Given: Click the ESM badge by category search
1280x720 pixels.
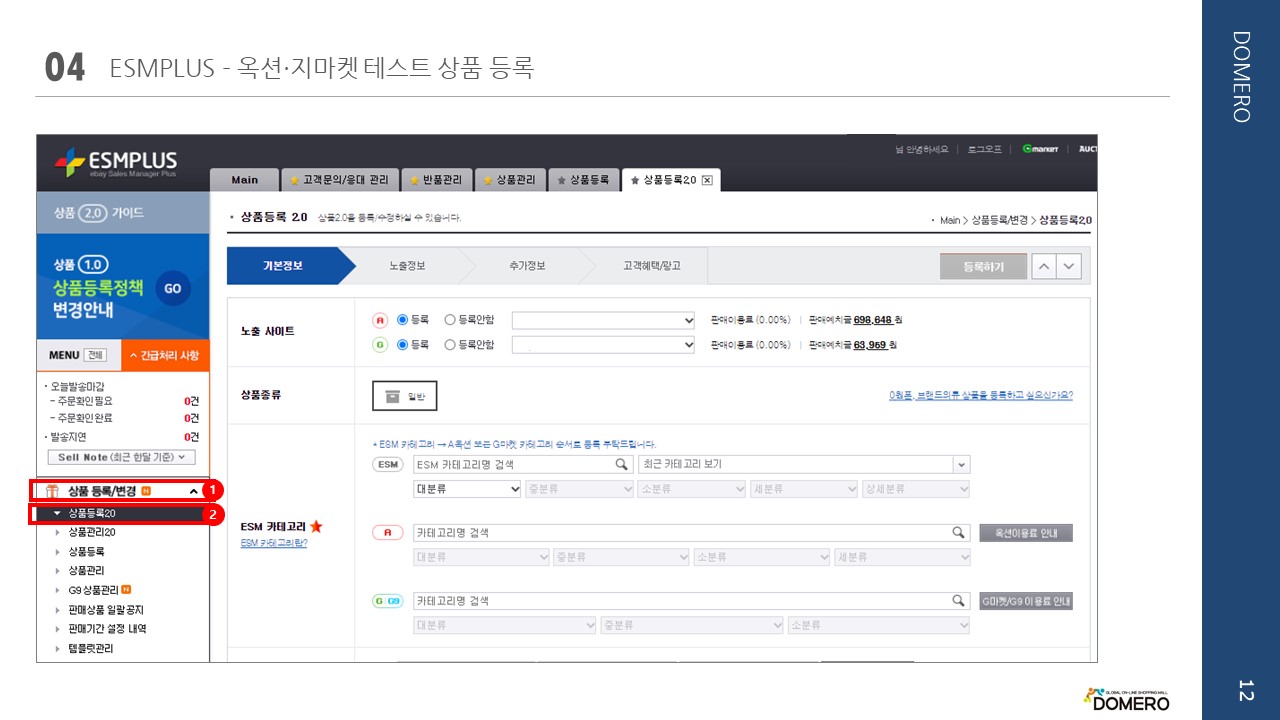Looking at the screenshot, I should 388,464.
